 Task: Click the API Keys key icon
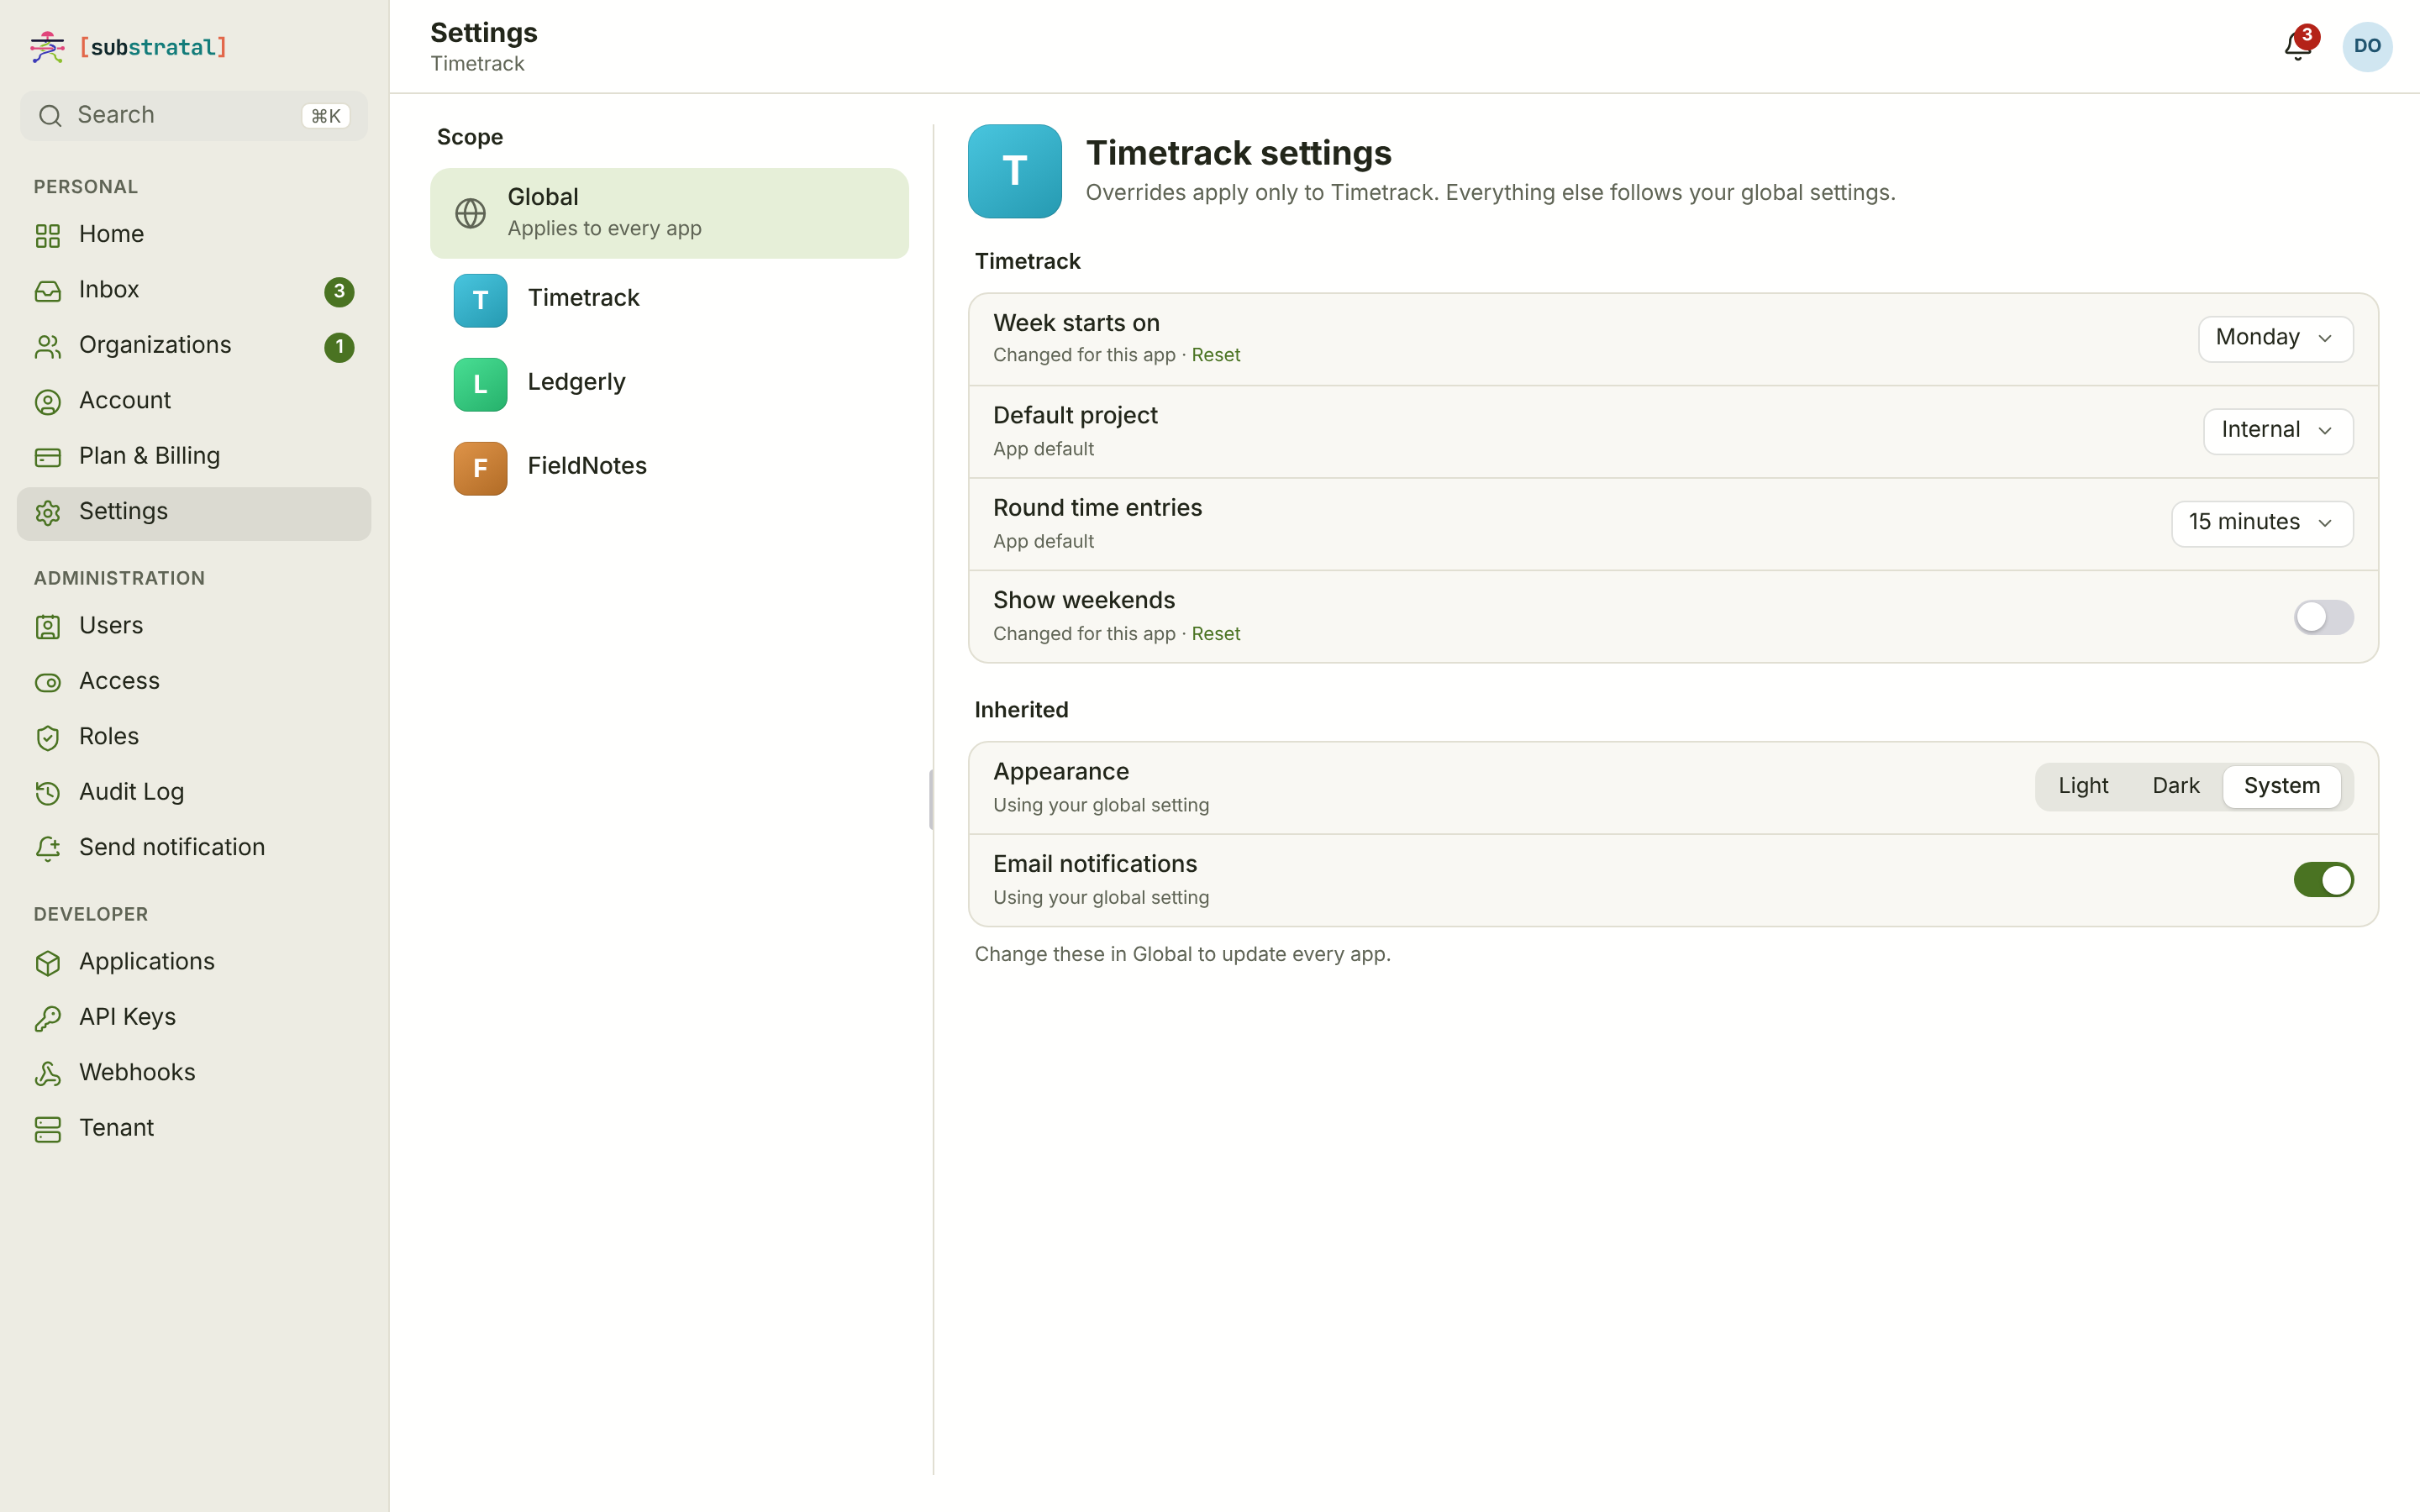pyautogui.click(x=48, y=1018)
